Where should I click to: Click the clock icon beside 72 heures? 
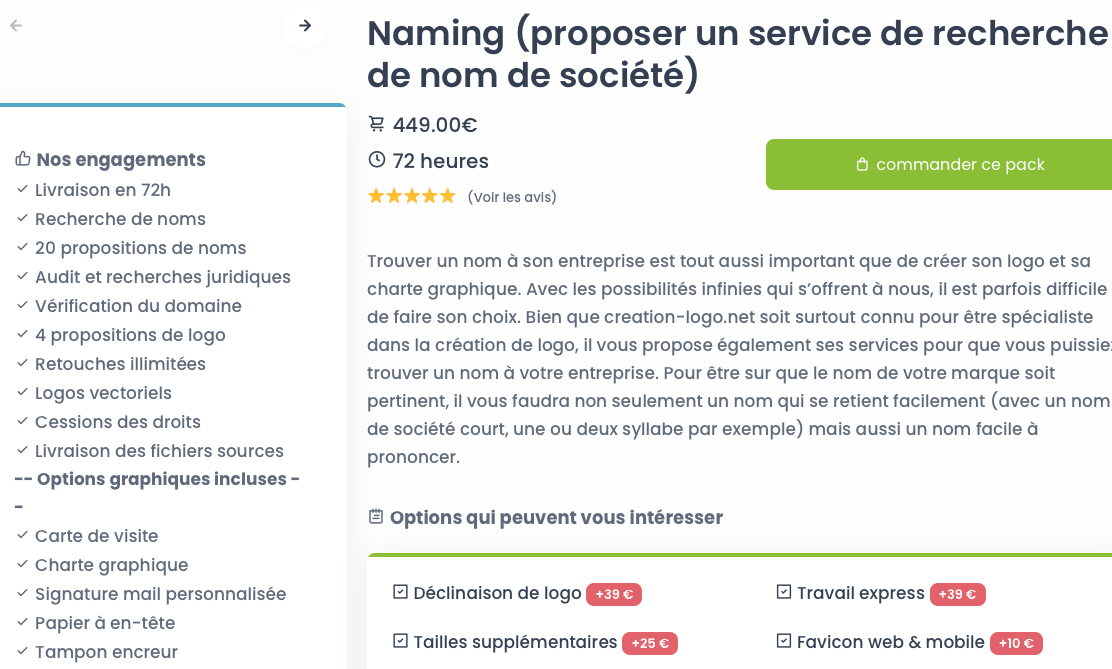376,160
